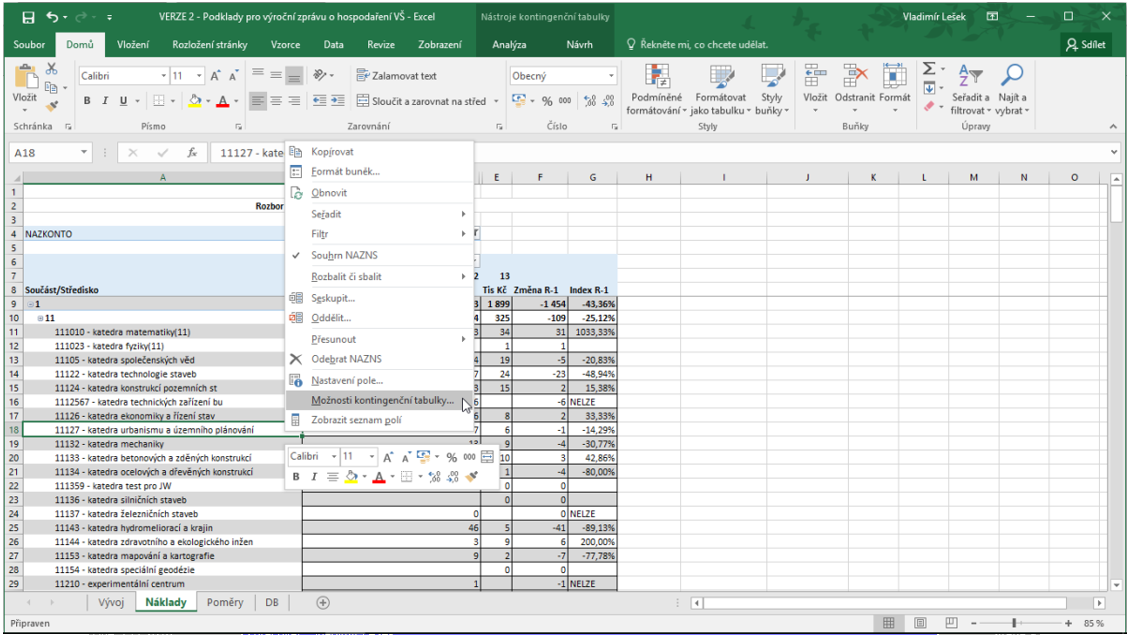Open mini toolbar font size dropdown
Viewport: 1129px width, 635px height.
click(x=372, y=456)
